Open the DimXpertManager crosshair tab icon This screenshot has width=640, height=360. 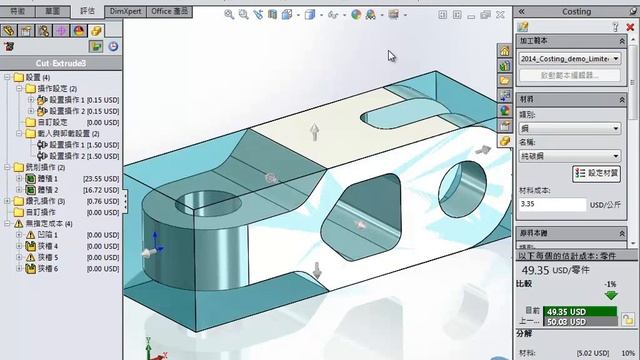[x=61, y=31]
